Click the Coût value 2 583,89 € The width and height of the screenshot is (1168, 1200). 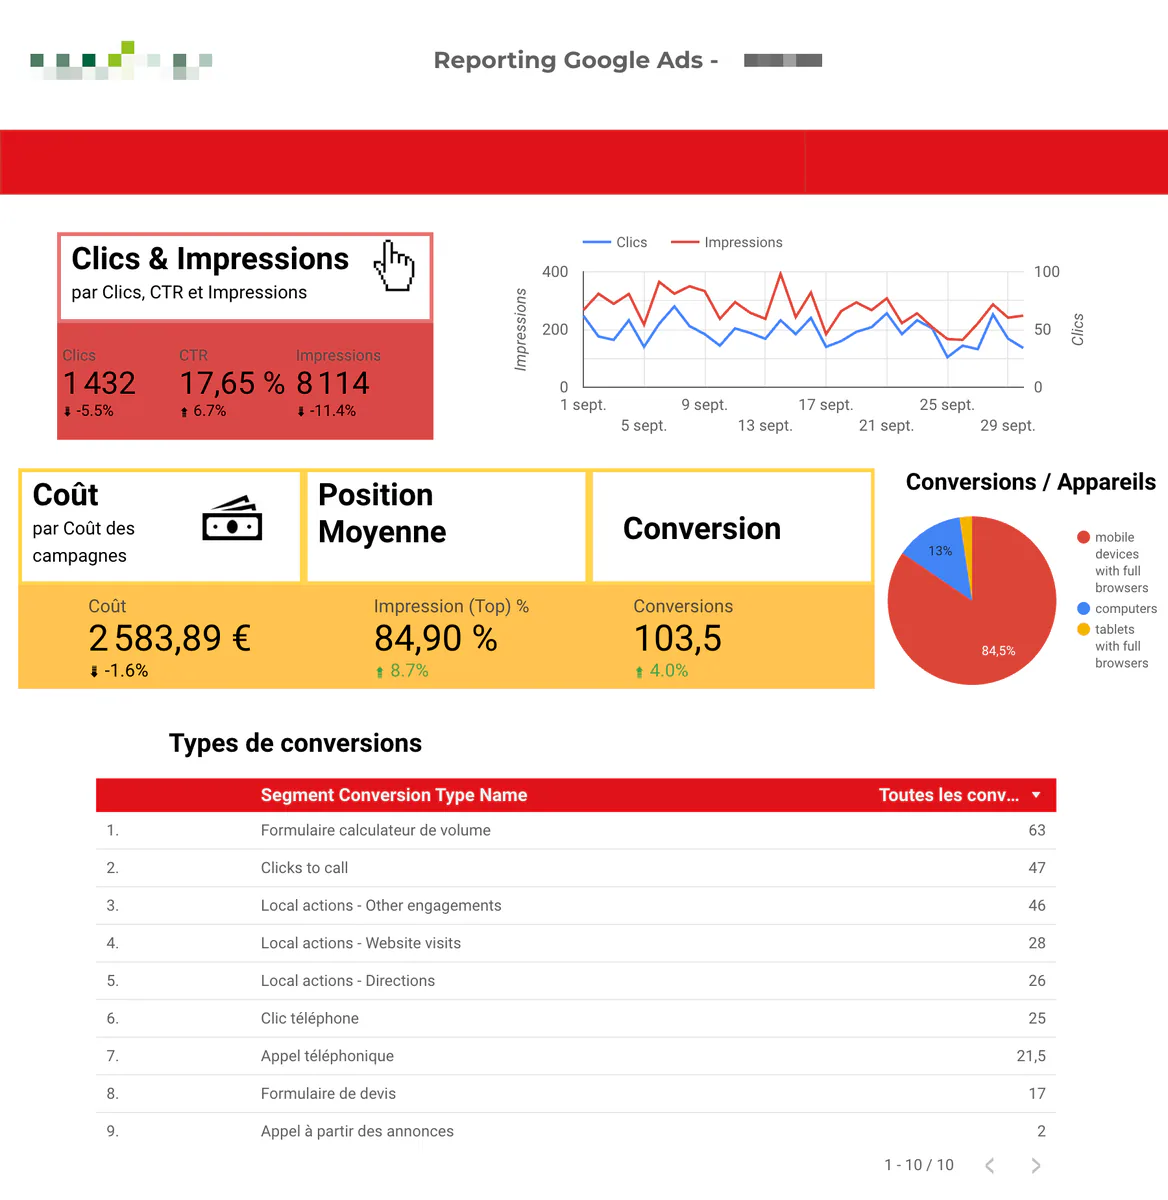pyautogui.click(x=170, y=638)
